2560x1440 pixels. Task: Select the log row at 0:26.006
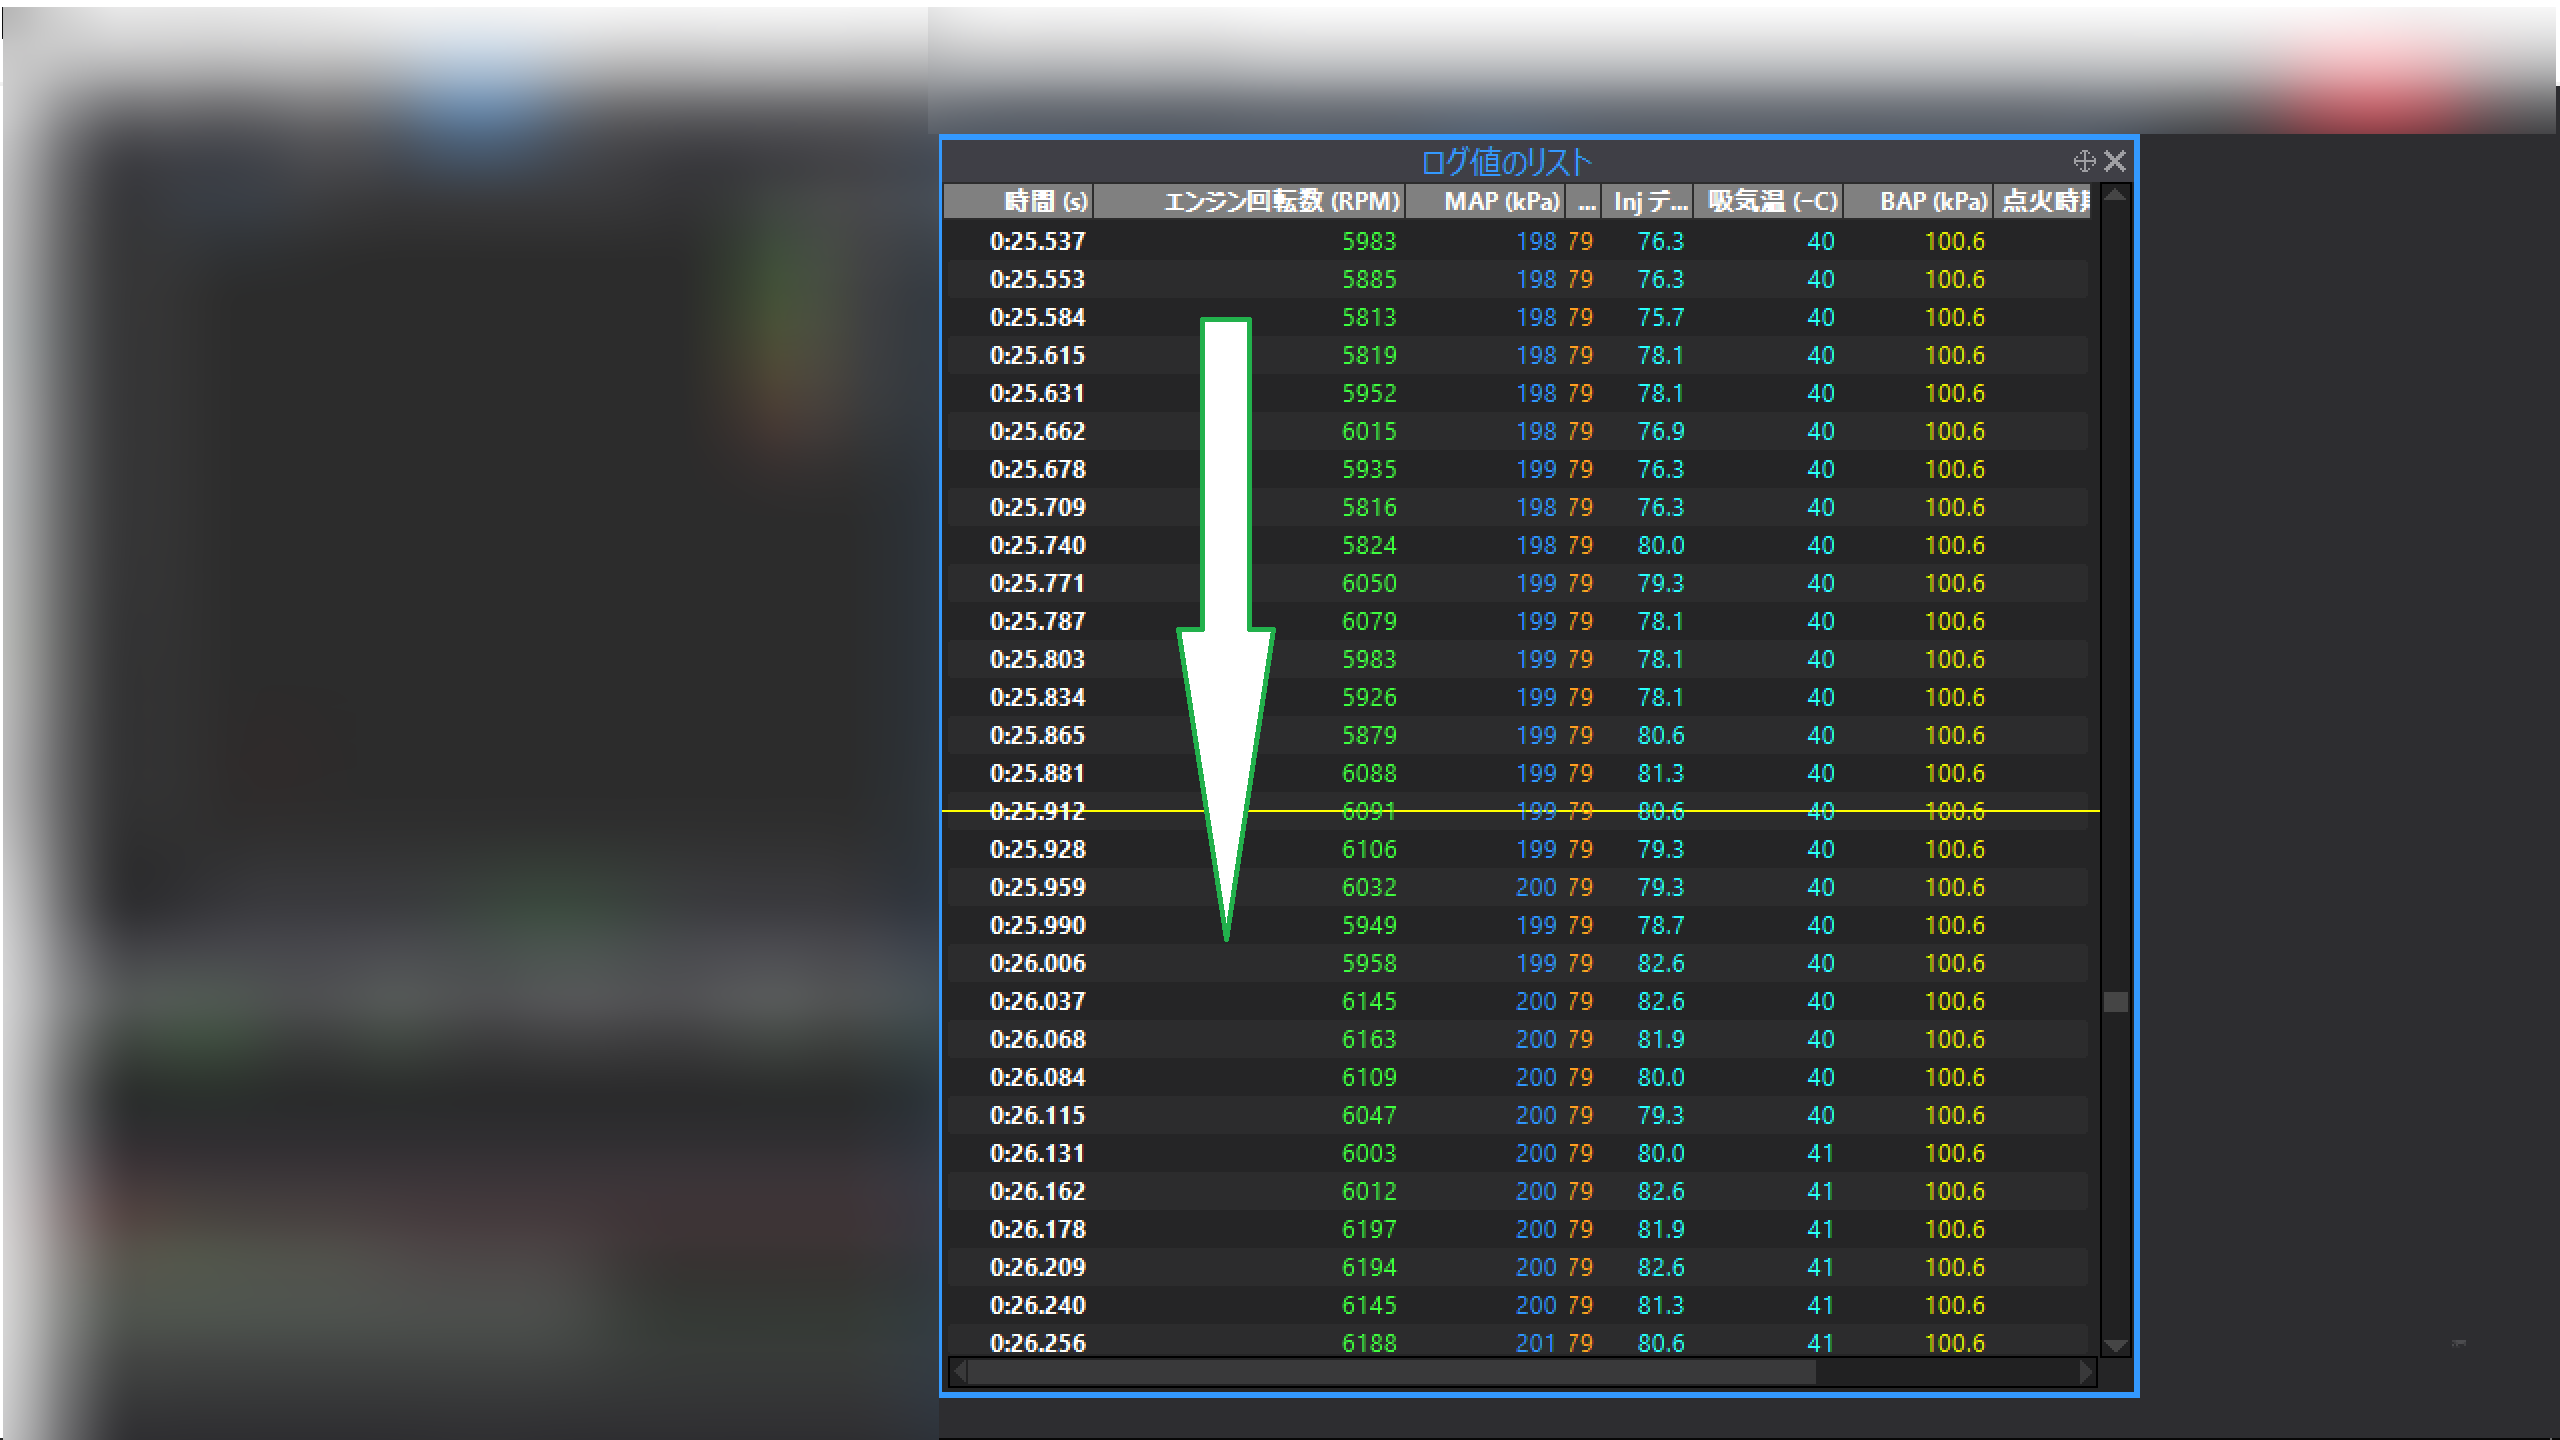click(x=1037, y=963)
